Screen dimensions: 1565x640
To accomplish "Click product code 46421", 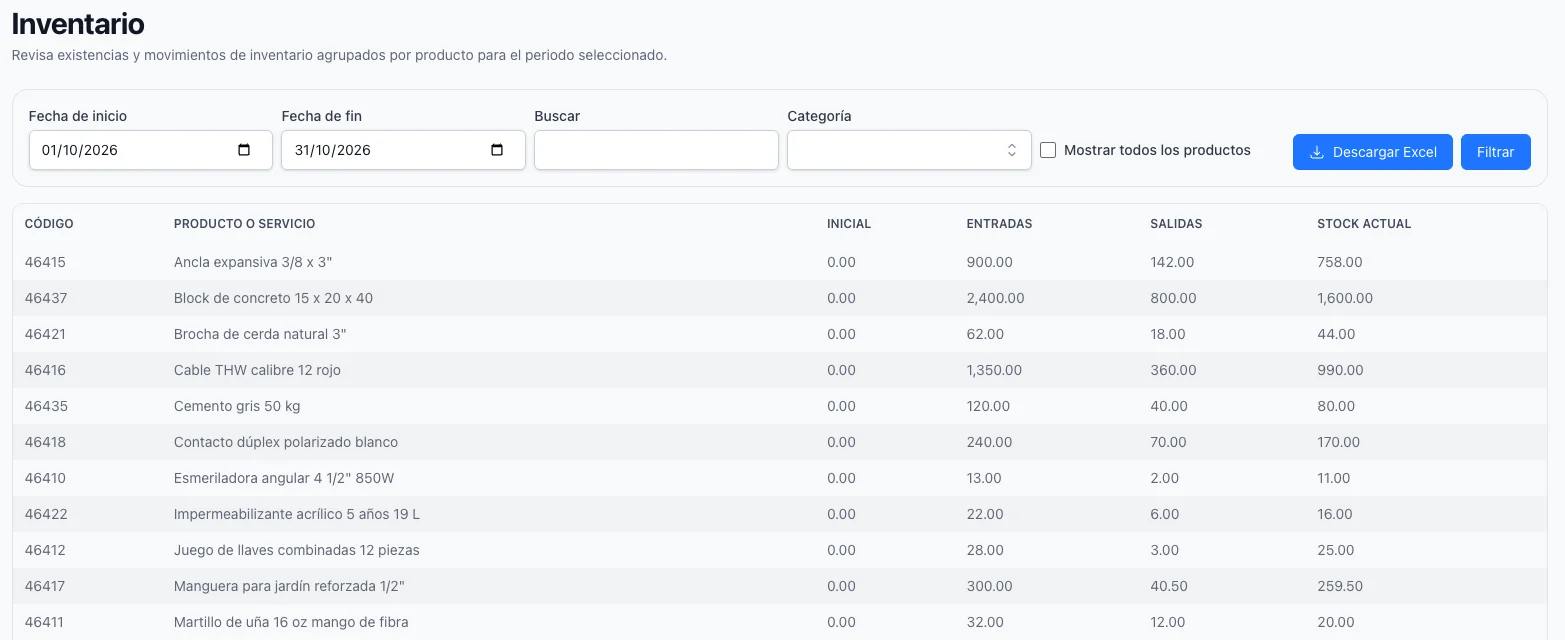I will (x=45, y=334).
